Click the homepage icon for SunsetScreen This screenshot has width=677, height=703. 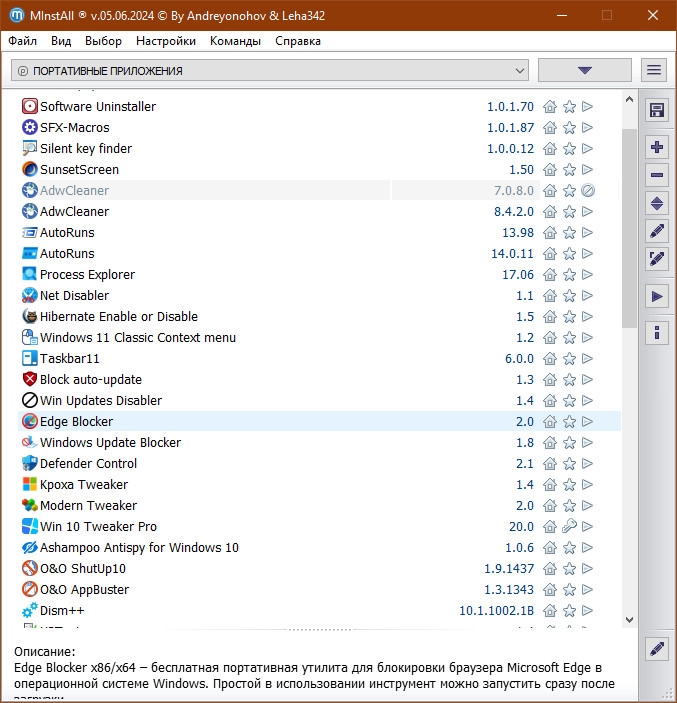click(x=550, y=169)
